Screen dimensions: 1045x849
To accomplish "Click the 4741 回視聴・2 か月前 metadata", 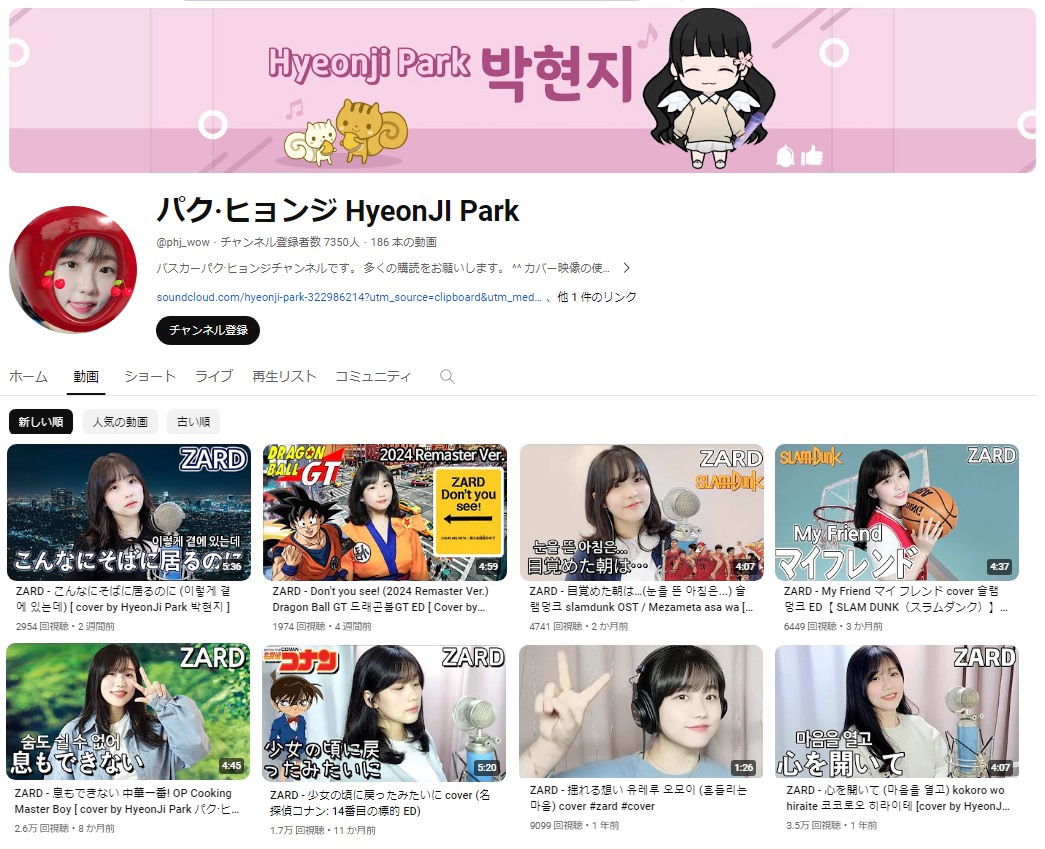I will point(578,626).
